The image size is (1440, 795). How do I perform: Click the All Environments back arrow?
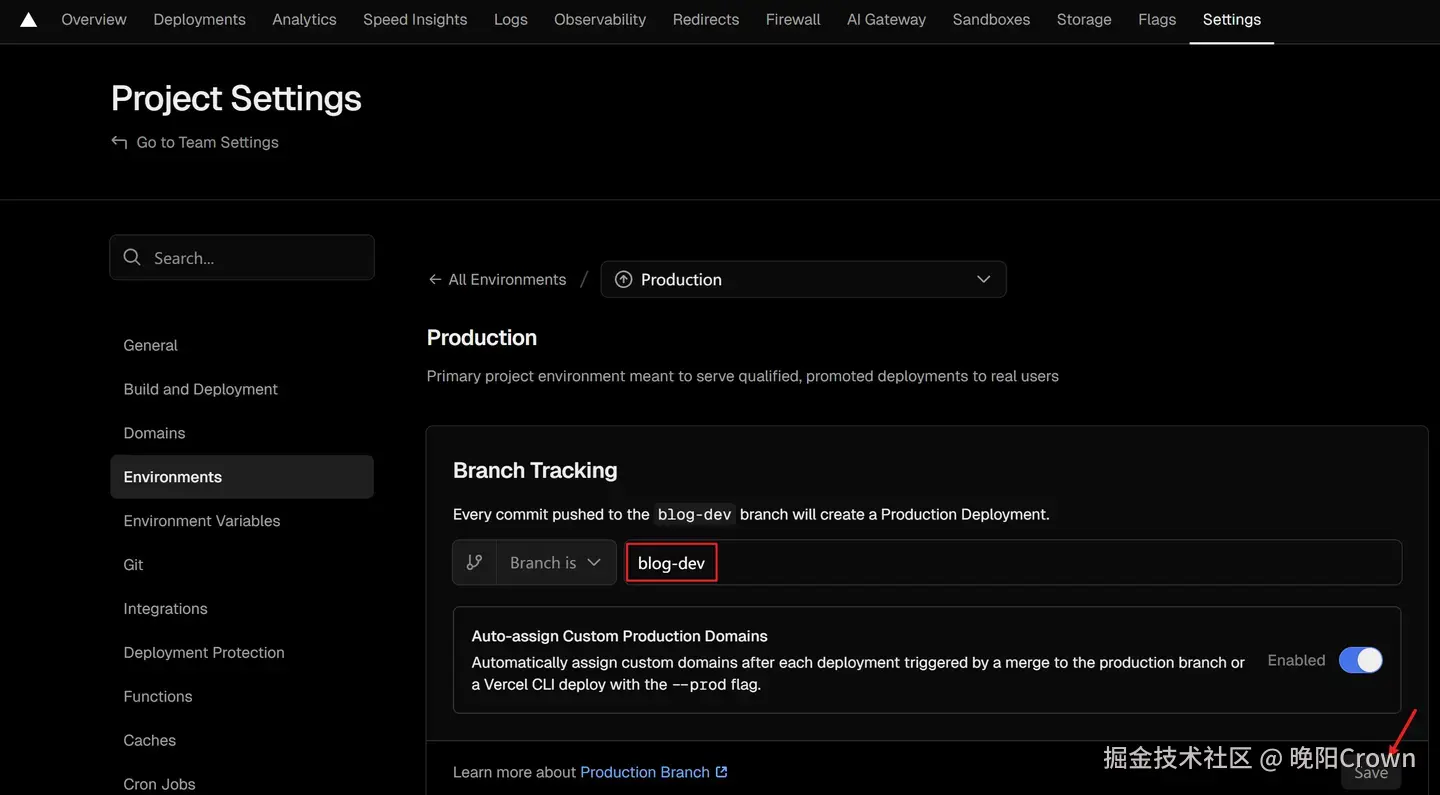point(435,280)
